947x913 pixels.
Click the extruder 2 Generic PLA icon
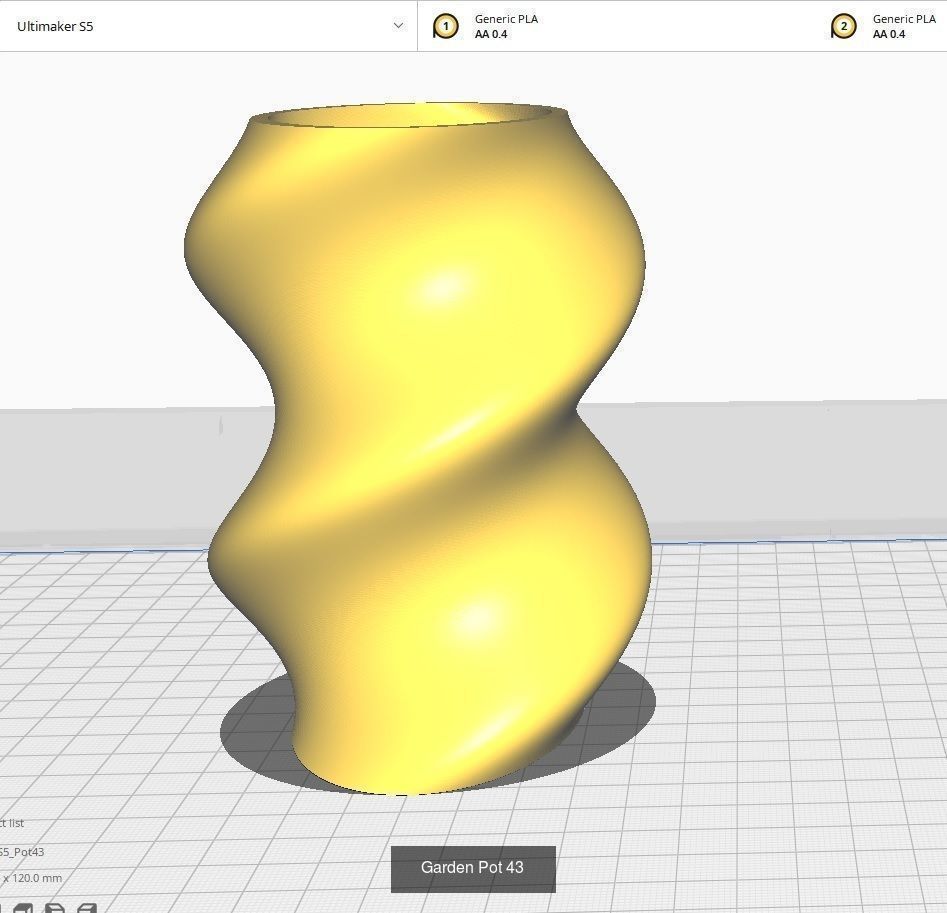click(x=843, y=27)
